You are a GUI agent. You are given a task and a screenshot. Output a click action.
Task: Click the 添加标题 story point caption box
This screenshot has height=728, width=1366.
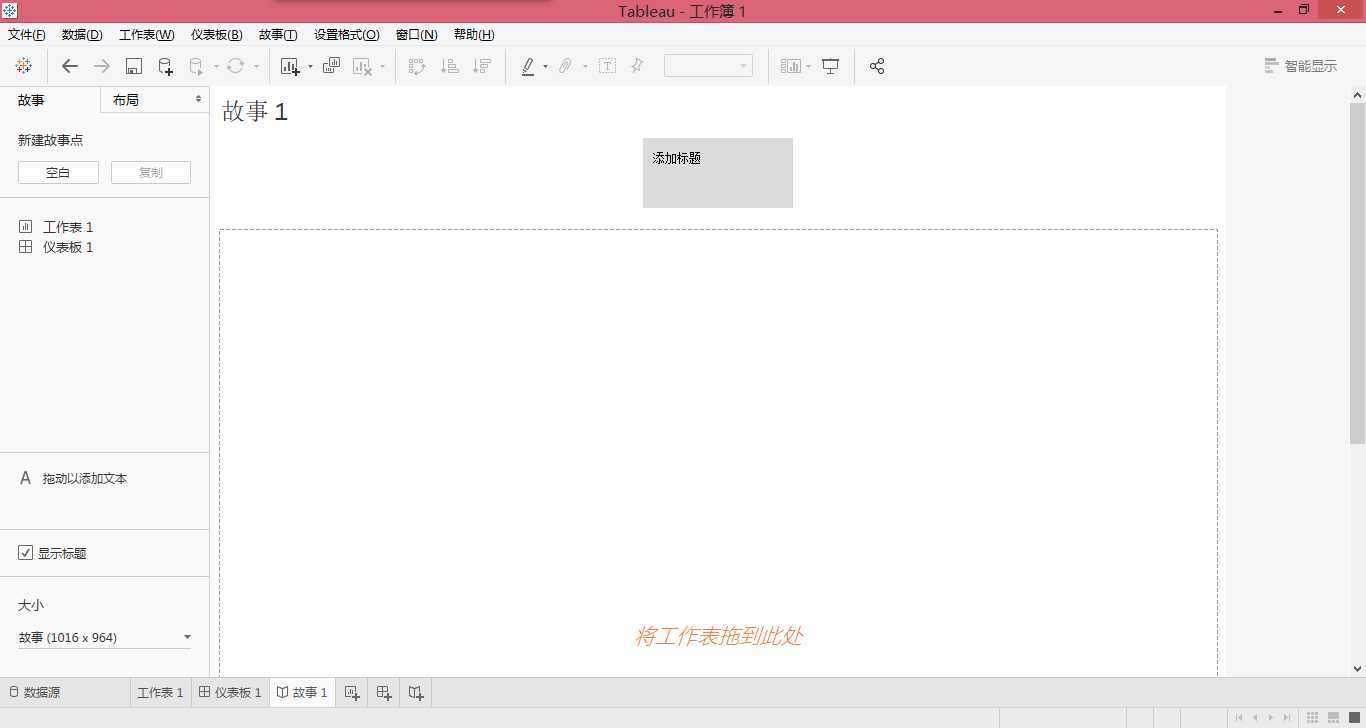(718, 173)
